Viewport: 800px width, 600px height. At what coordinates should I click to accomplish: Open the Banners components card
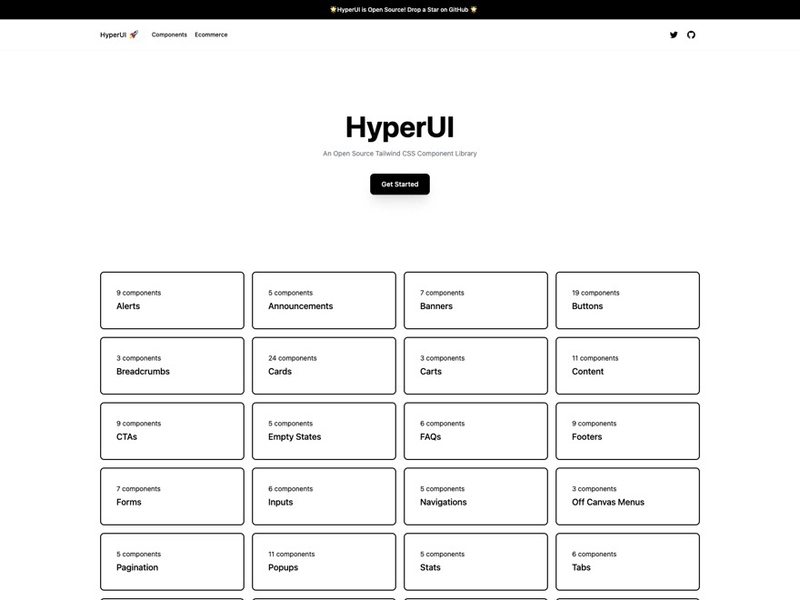pyautogui.click(x=476, y=300)
